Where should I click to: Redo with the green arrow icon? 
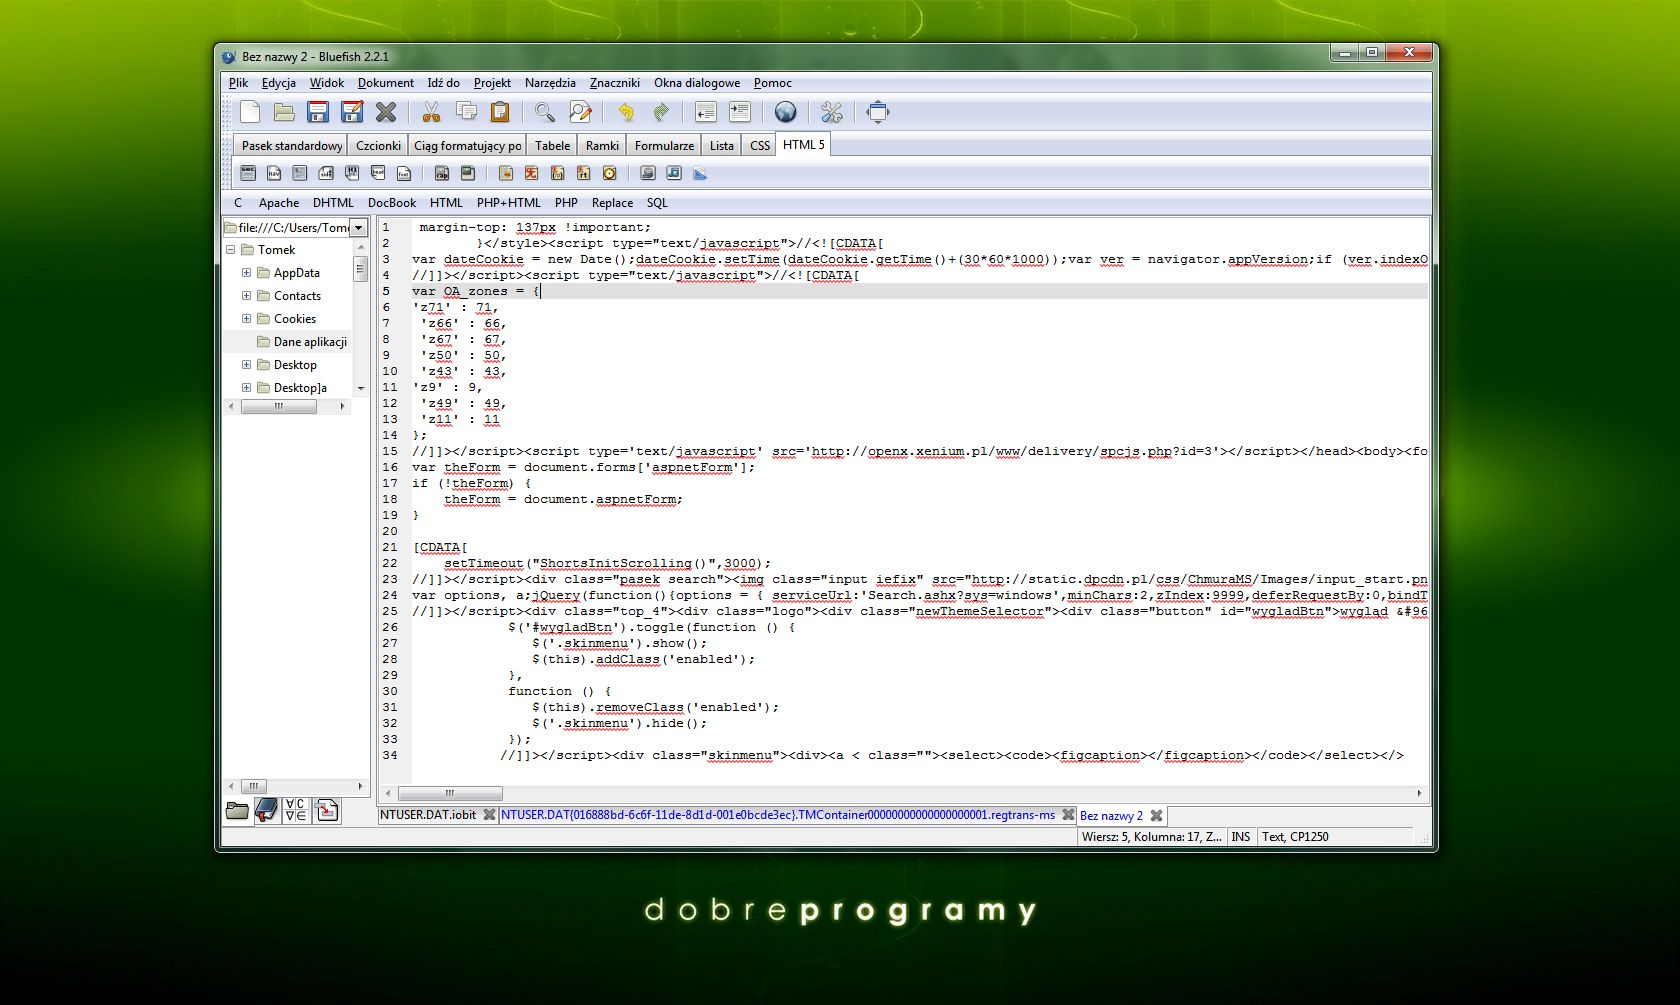pyautogui.click(x=660, y=112)
